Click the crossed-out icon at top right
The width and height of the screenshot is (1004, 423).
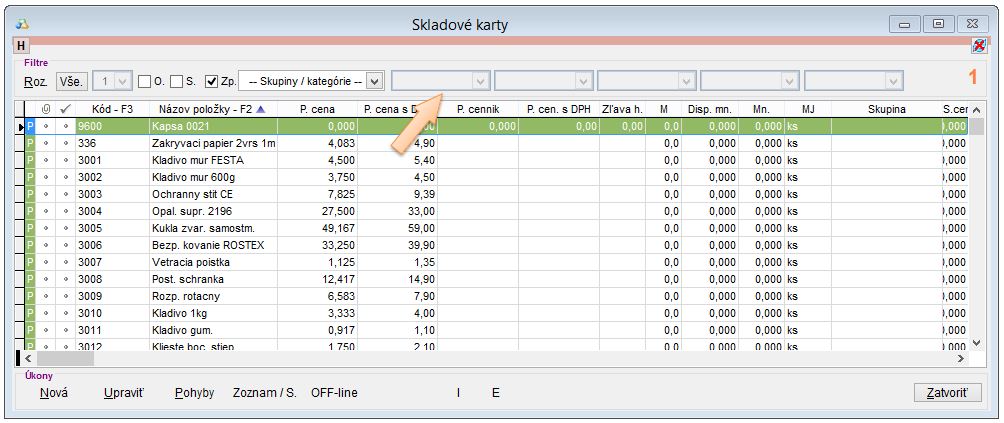[978, 46]
